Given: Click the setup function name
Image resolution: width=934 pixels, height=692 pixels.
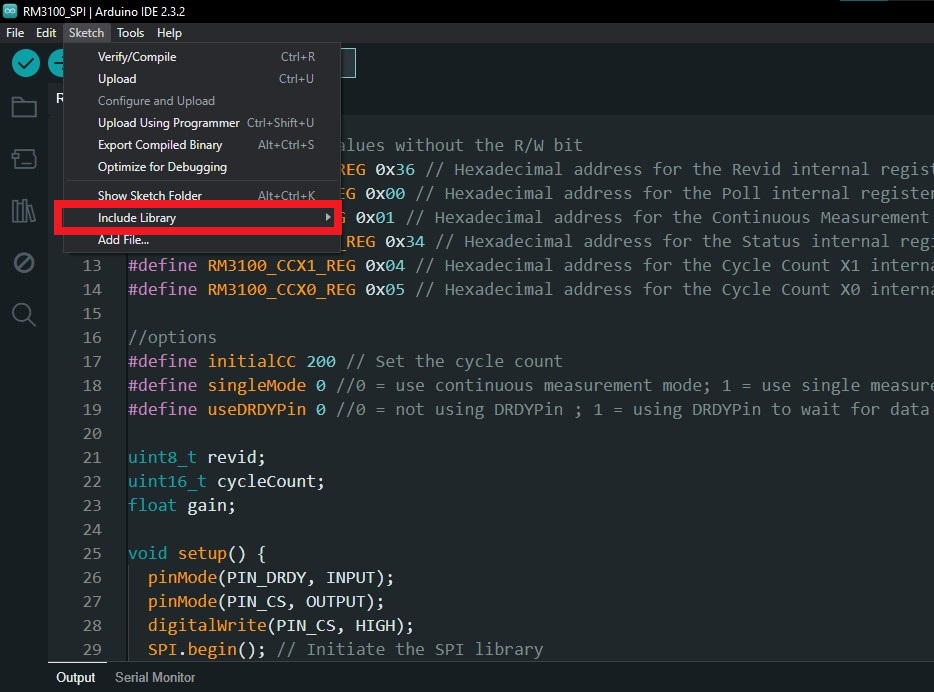Looking at the screenshot, I should point(202,553).
